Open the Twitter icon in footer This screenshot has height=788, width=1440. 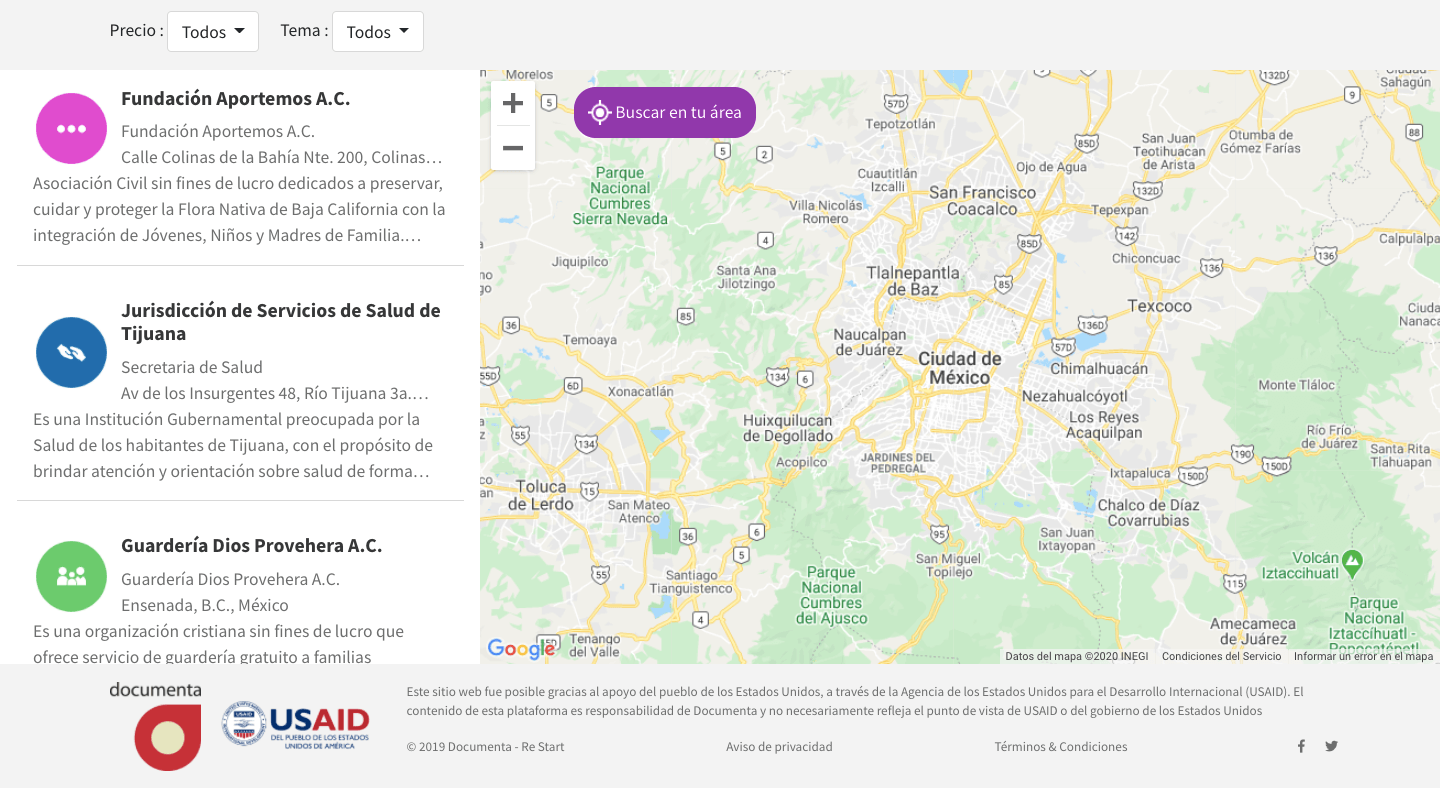tap(1331, 746)
